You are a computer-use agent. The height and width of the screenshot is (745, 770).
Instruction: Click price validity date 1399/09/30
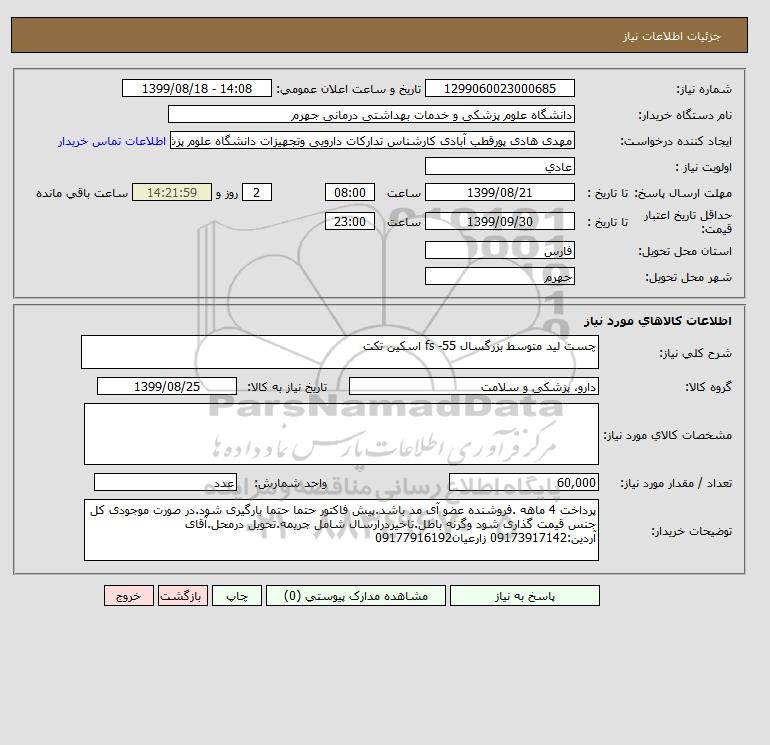[x=499, y=221]
